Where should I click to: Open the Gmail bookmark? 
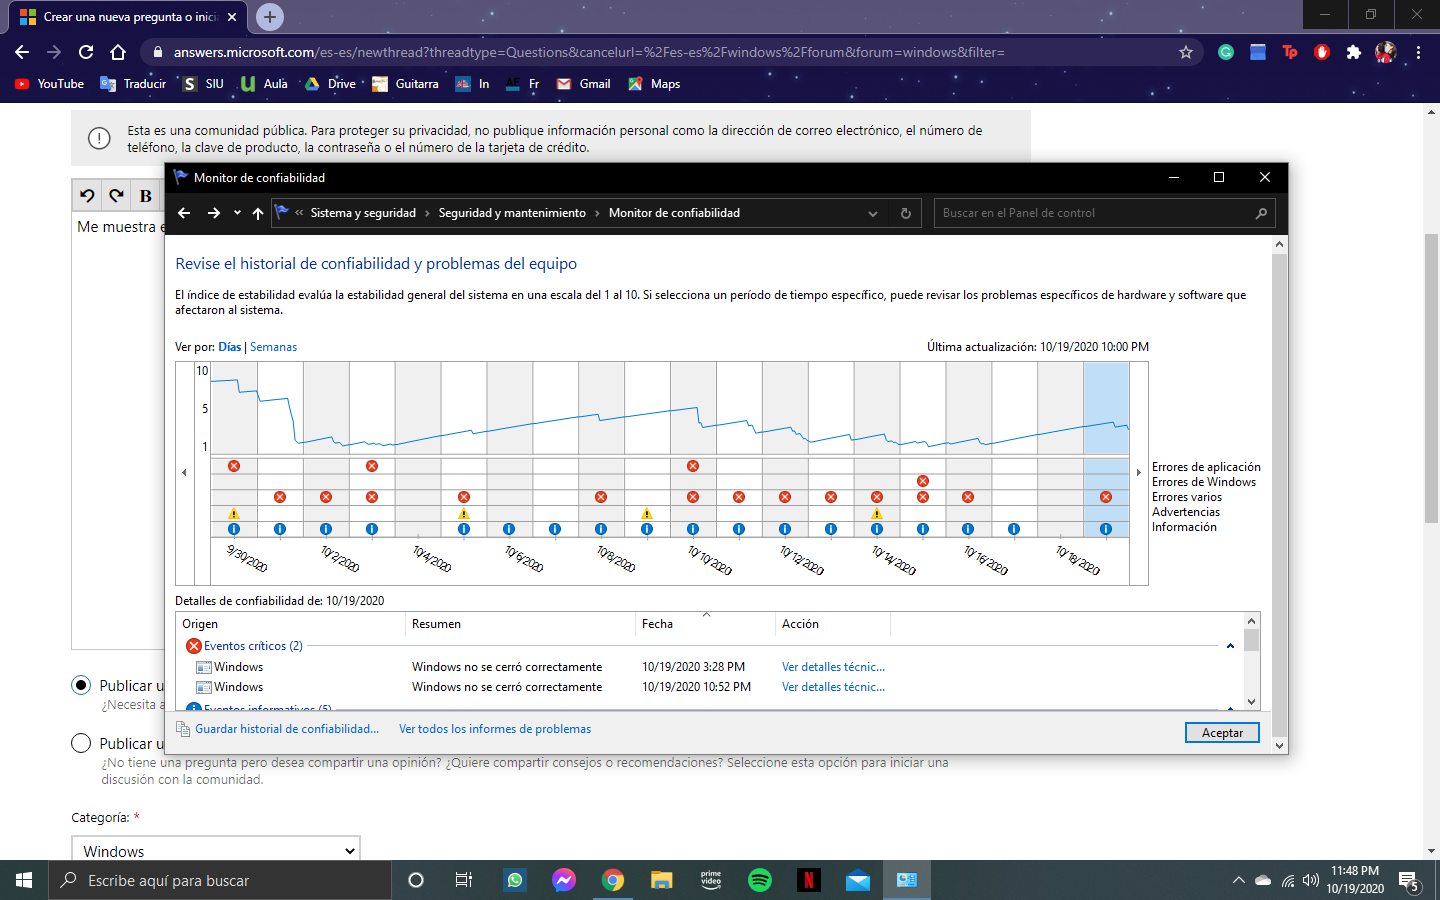coord(583,84)
